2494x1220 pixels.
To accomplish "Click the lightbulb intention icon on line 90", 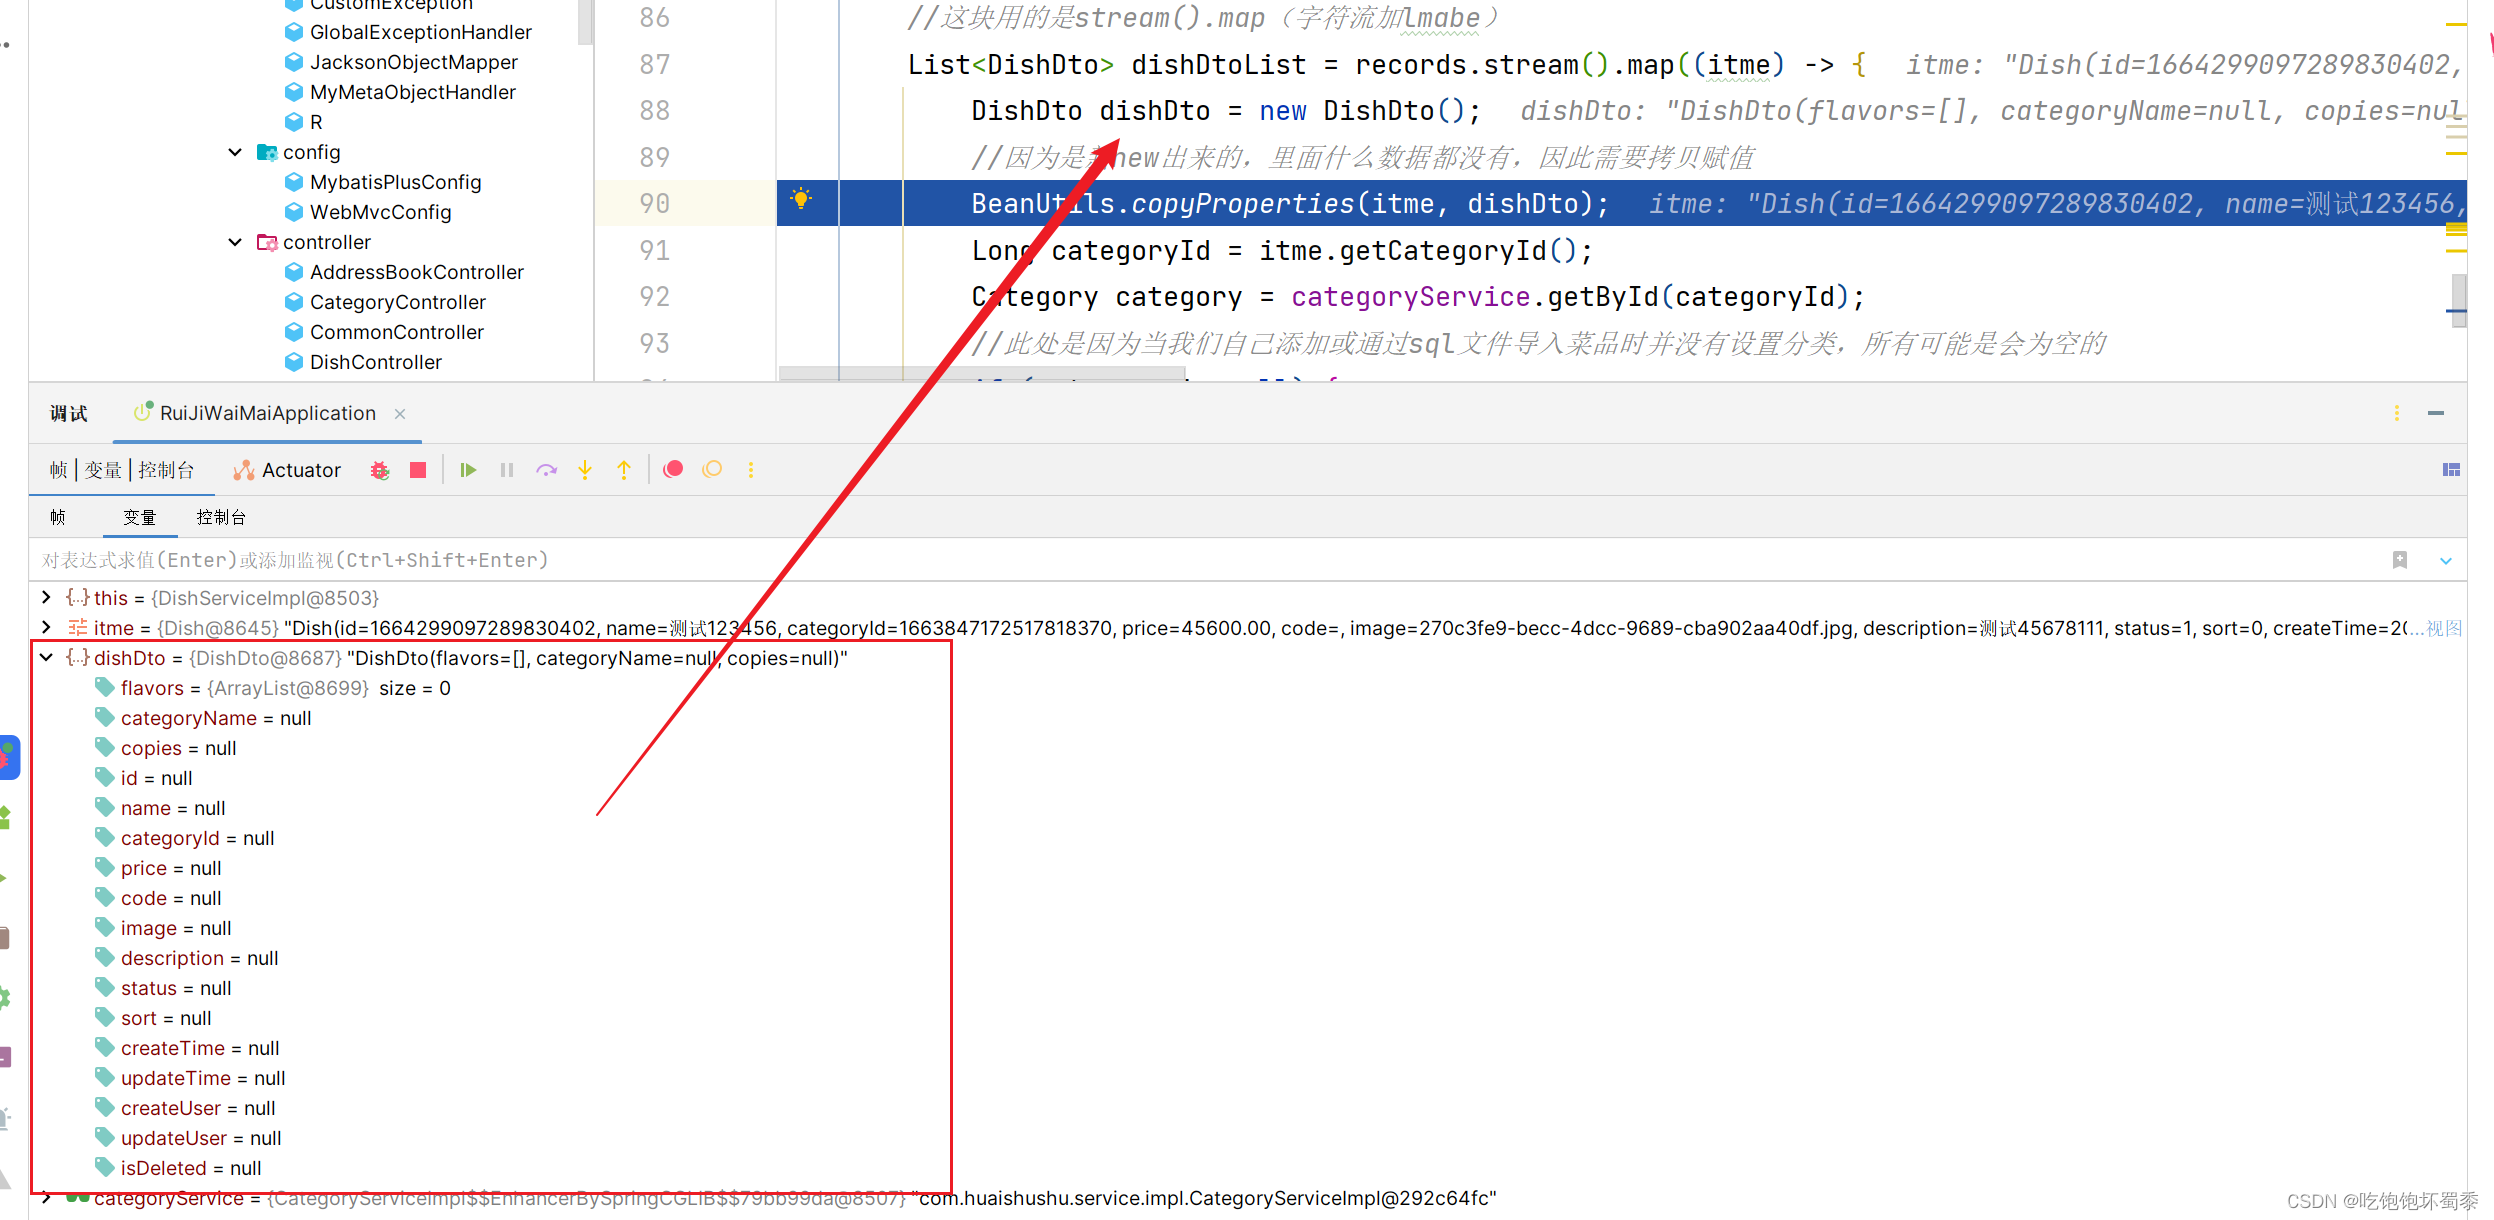I will tap(801, 198).
